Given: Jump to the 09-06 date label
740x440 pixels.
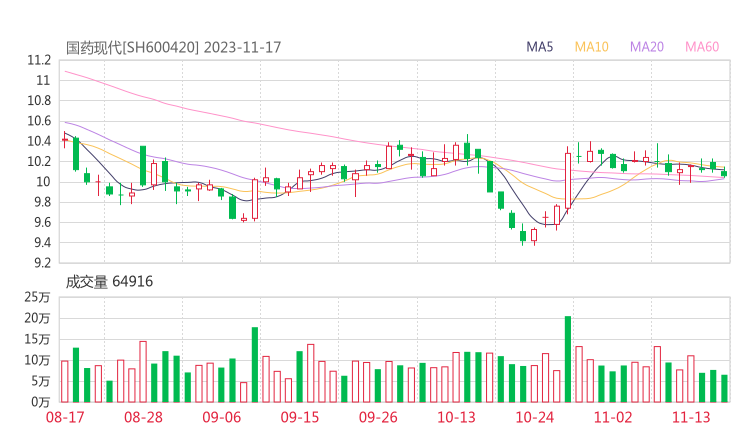Looking at the screenshot, I should pos(222,416).
